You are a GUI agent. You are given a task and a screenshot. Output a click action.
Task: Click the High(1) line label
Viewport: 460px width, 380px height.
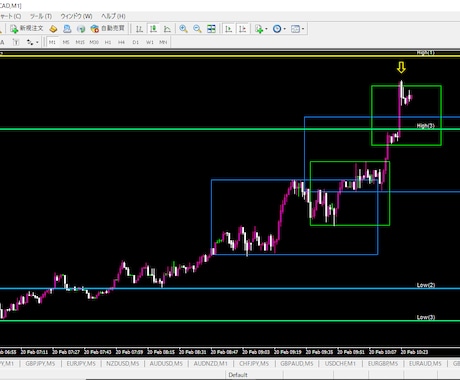click(426, 52)
